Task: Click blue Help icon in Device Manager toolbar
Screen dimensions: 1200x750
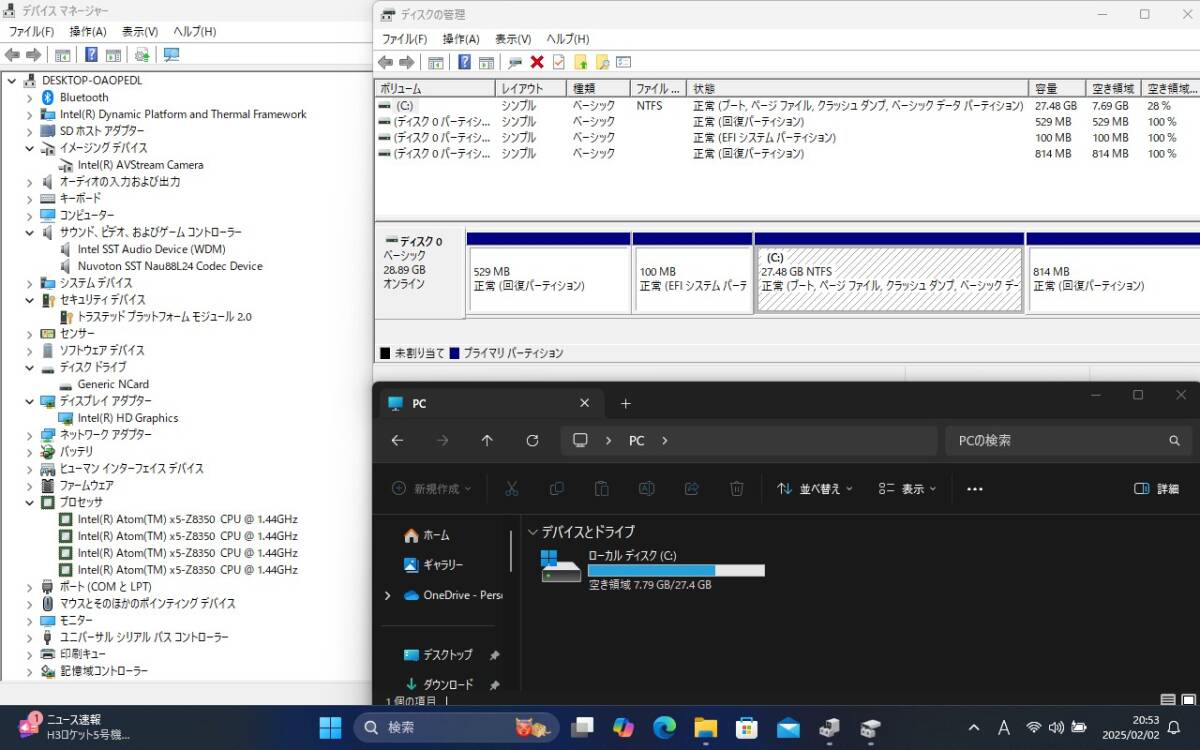Action: (x=91, y=55)
